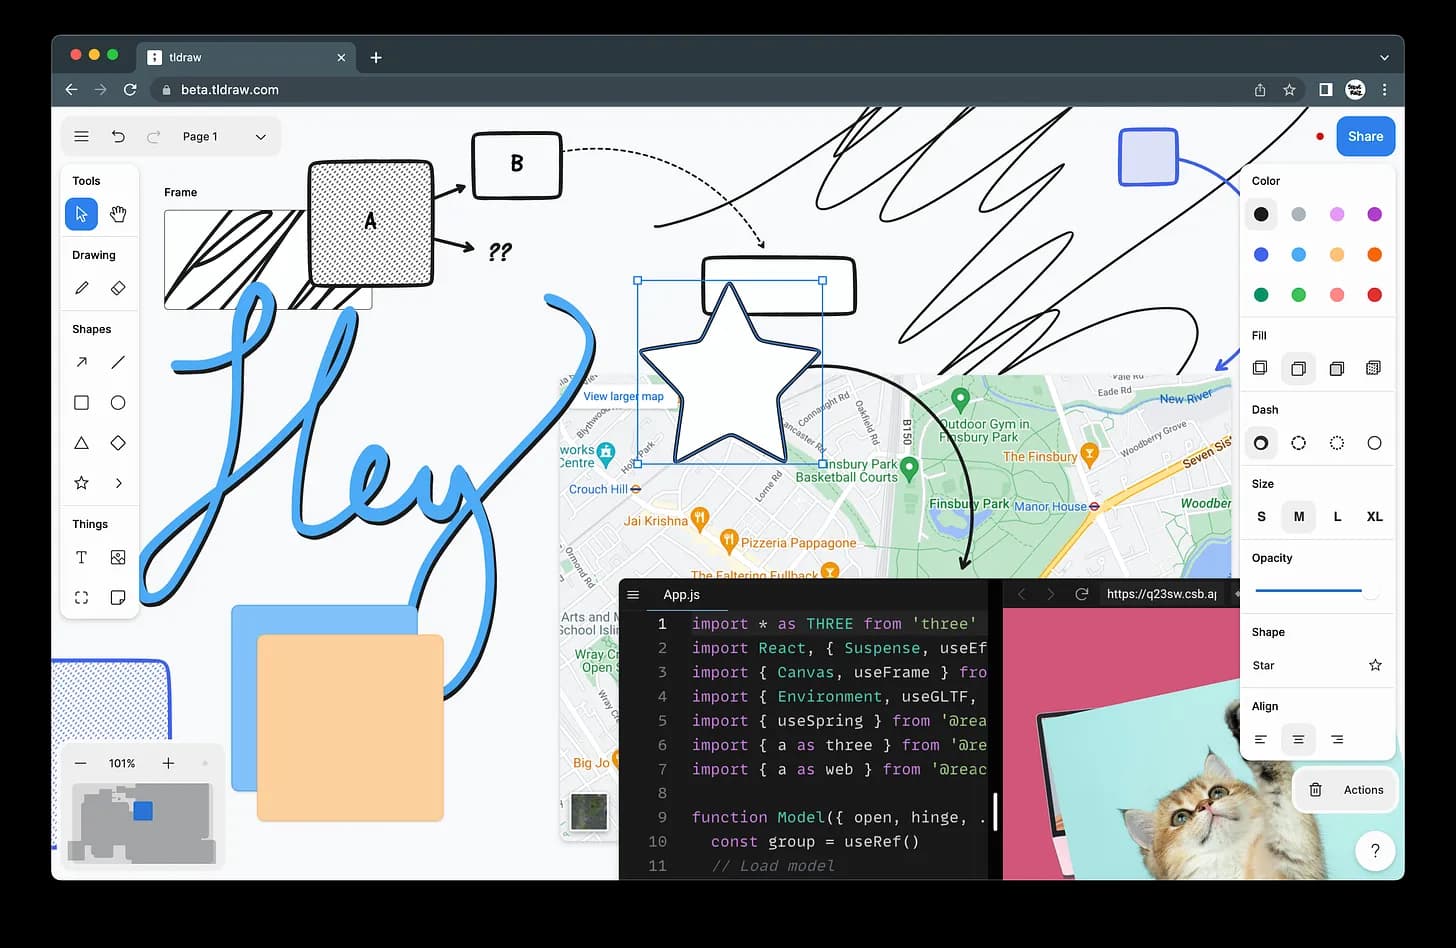Select the Rectangle shape tool
This screenshot has width=1456, height=948.
[x=82, y=403]
